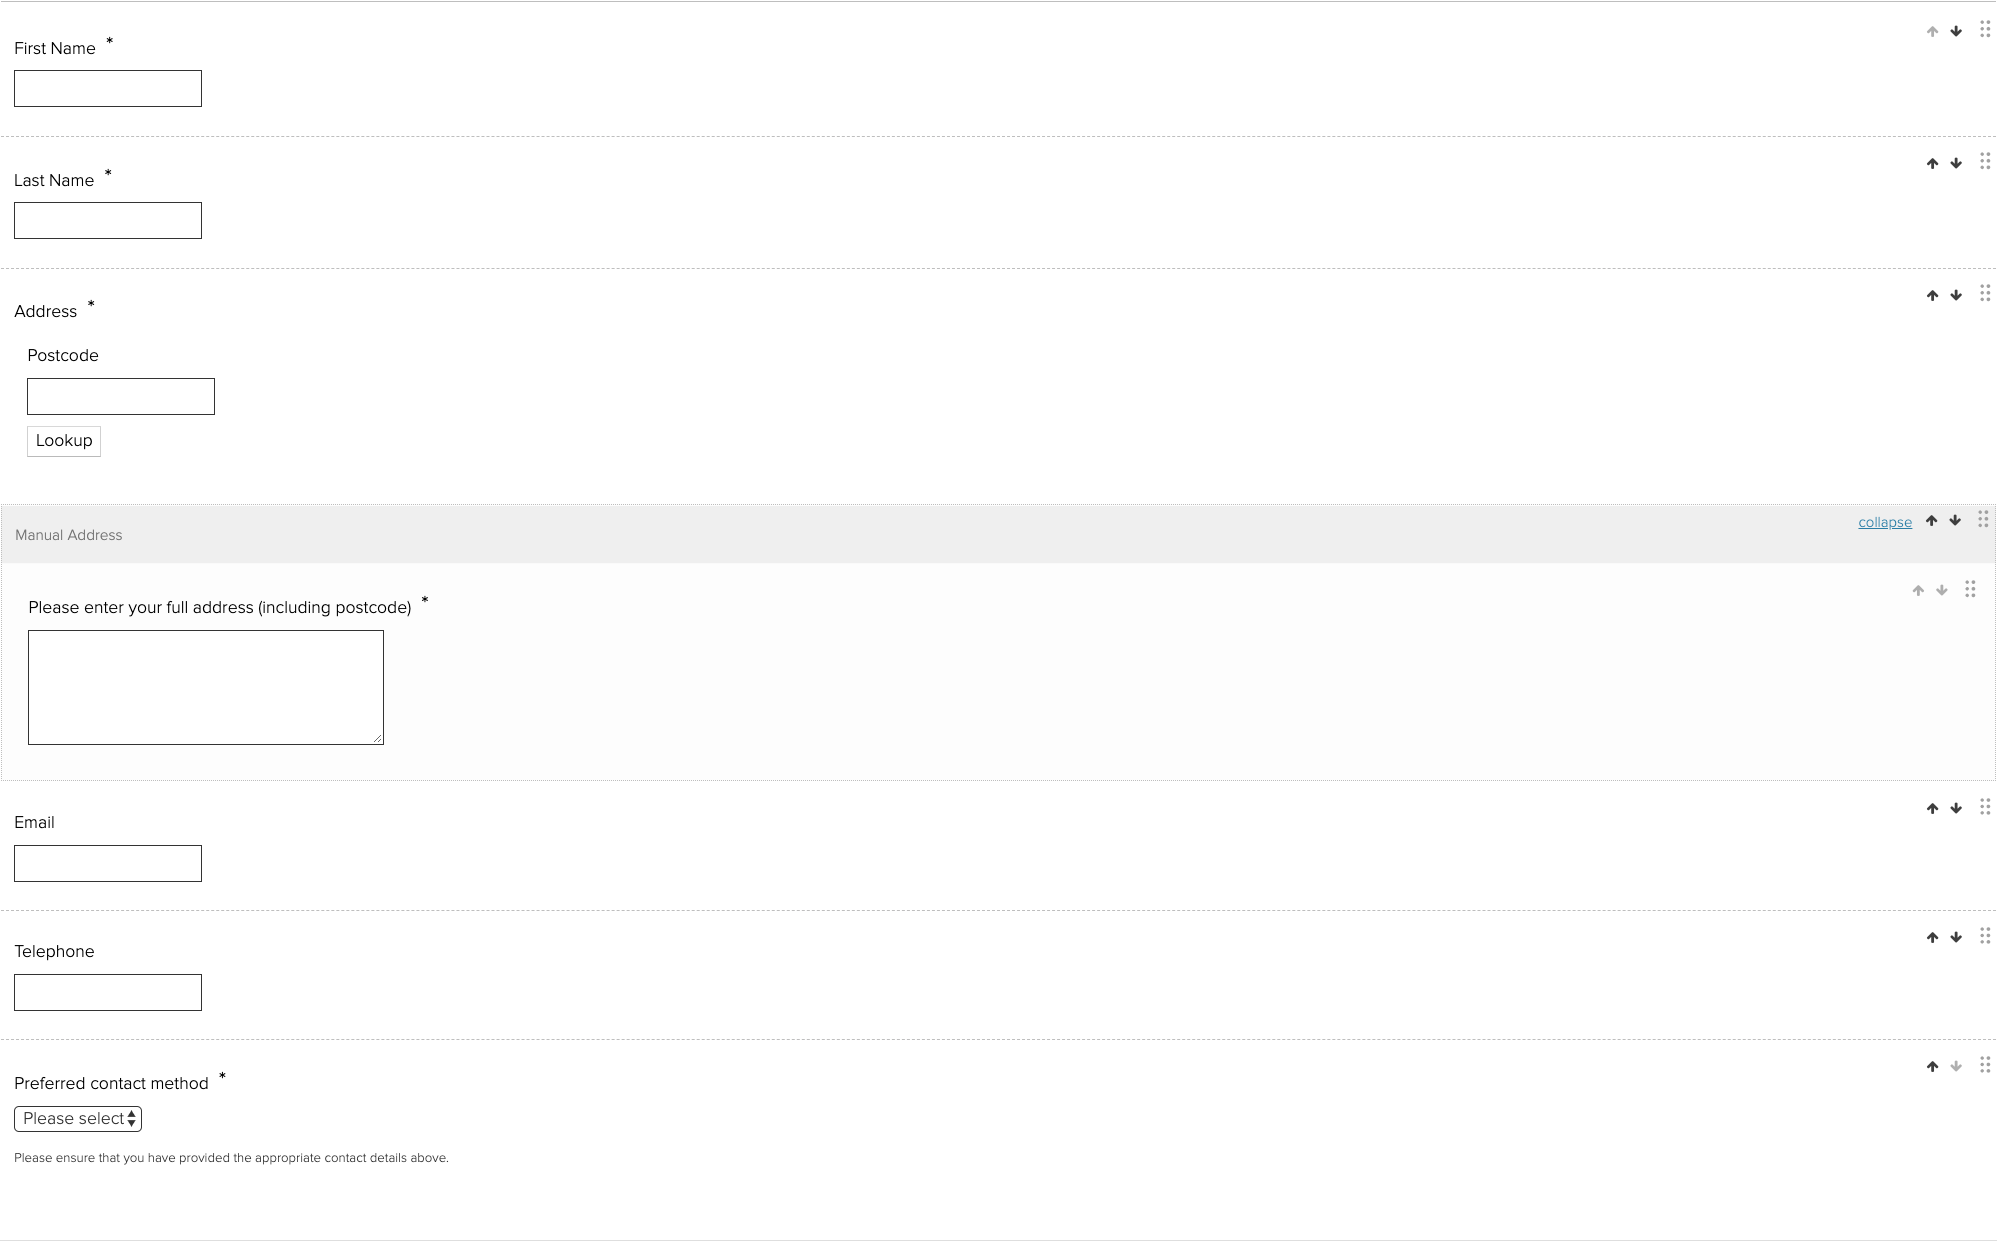1997x1242 pixels.
Task: Click the drag handle for Manual Address section
Action: (1983, 519)
